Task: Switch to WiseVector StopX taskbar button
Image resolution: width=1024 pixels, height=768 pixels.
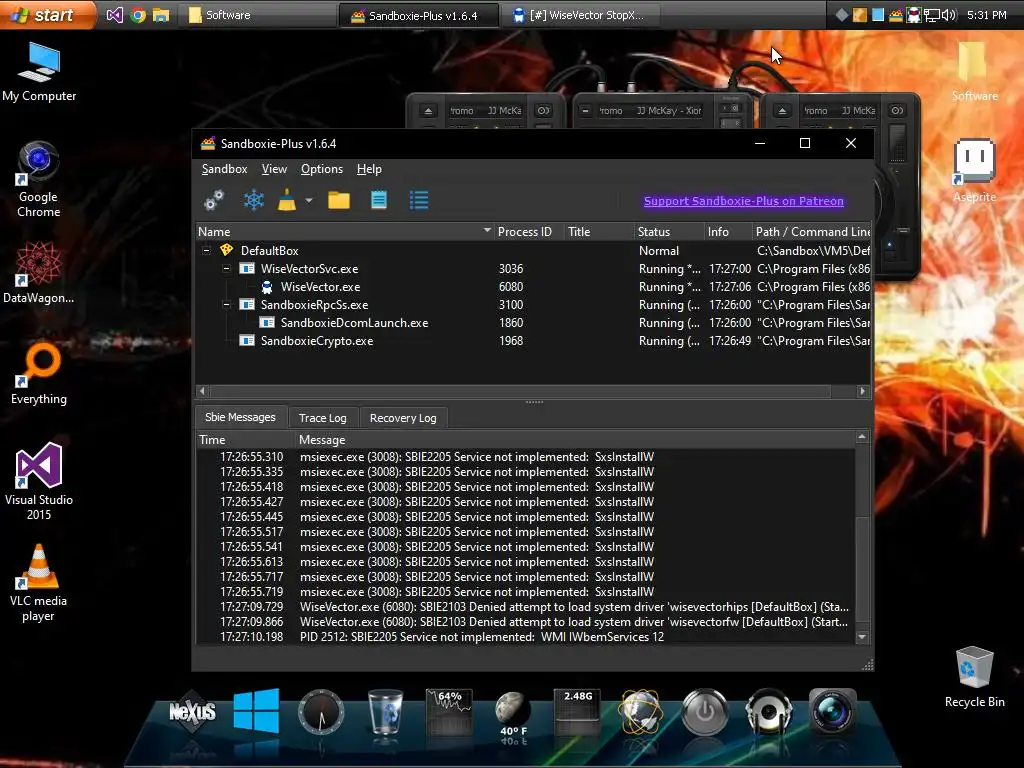Action: click(581, 15)
